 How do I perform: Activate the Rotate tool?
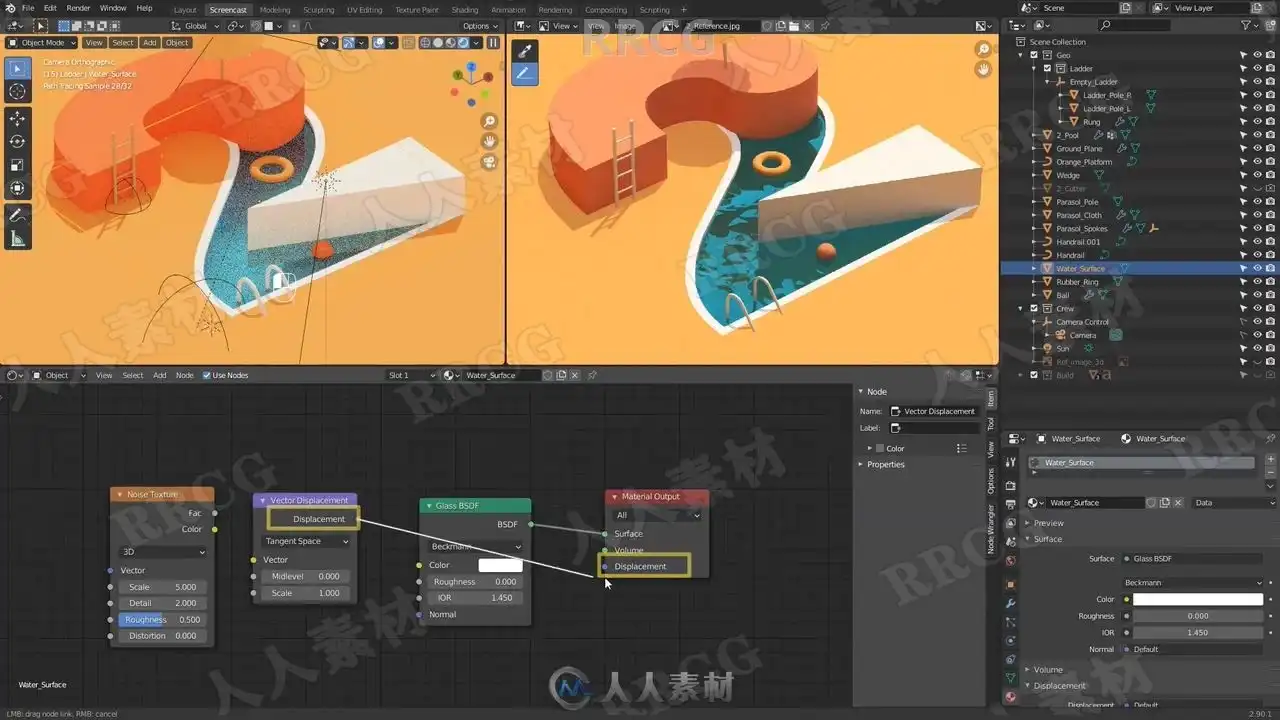coord(17,142)
